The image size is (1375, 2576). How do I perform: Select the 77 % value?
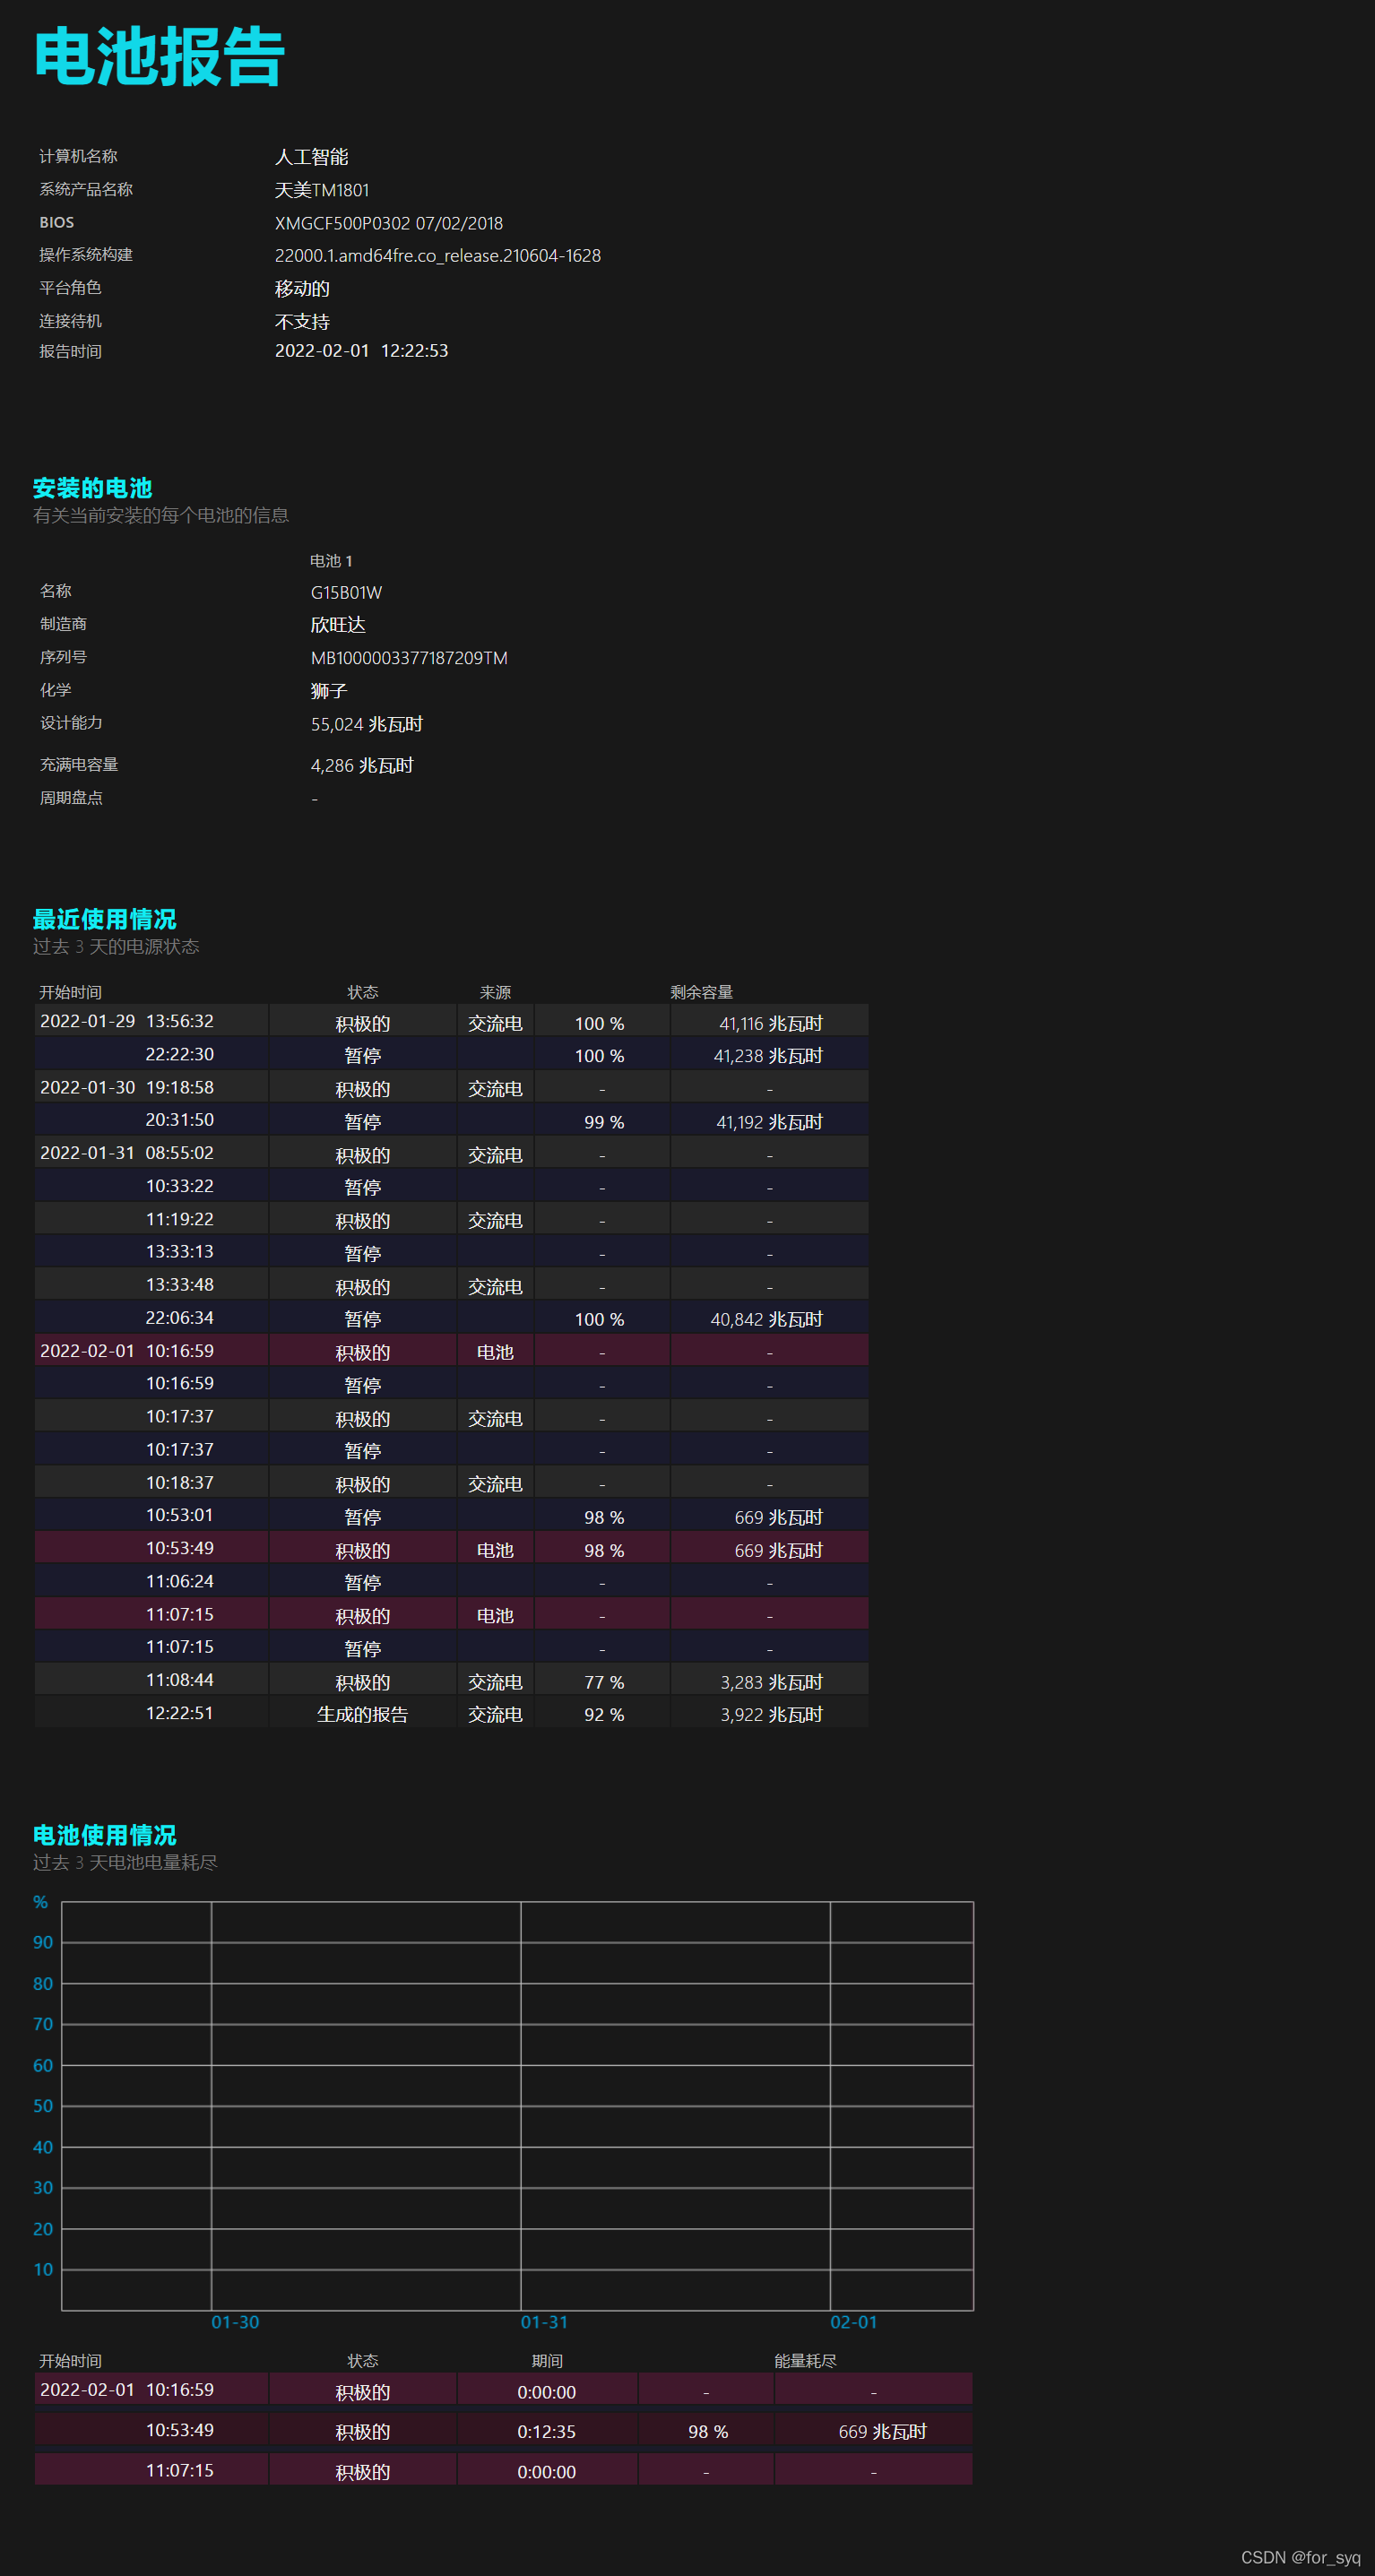click(x=604, y=1682)
